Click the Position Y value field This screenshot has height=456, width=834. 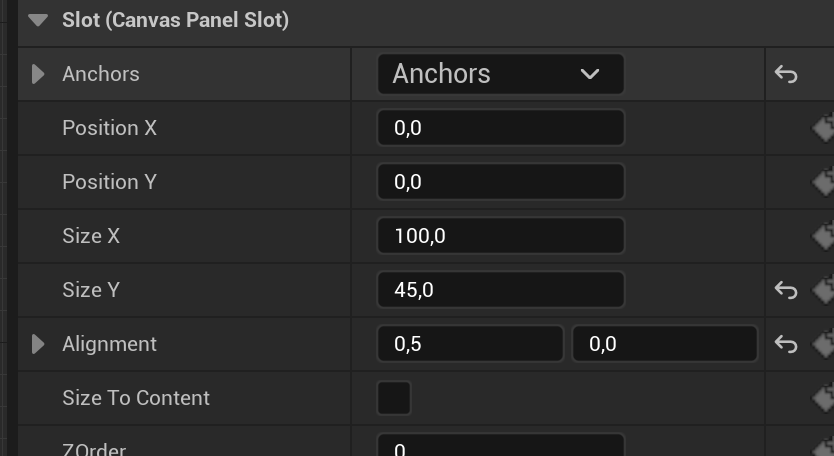tap(500, 182)
